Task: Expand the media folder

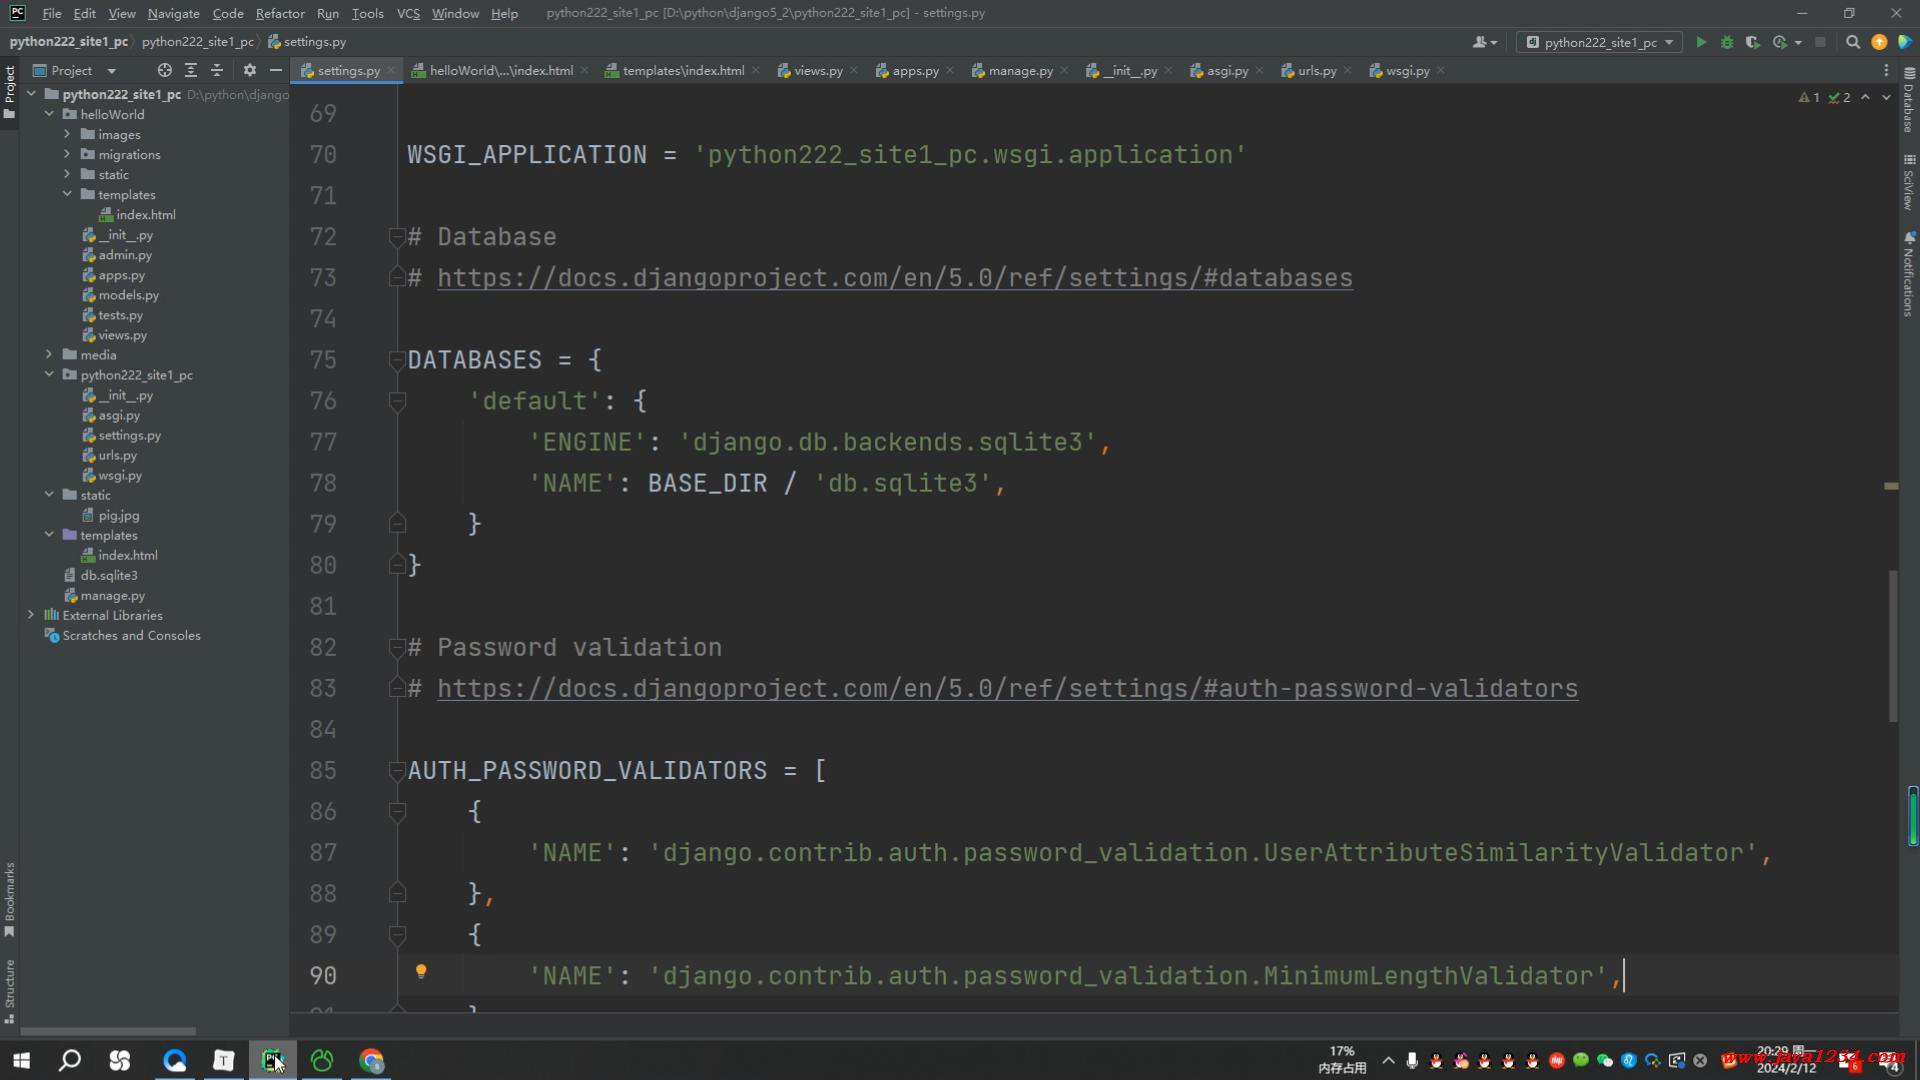Action: 49,354
